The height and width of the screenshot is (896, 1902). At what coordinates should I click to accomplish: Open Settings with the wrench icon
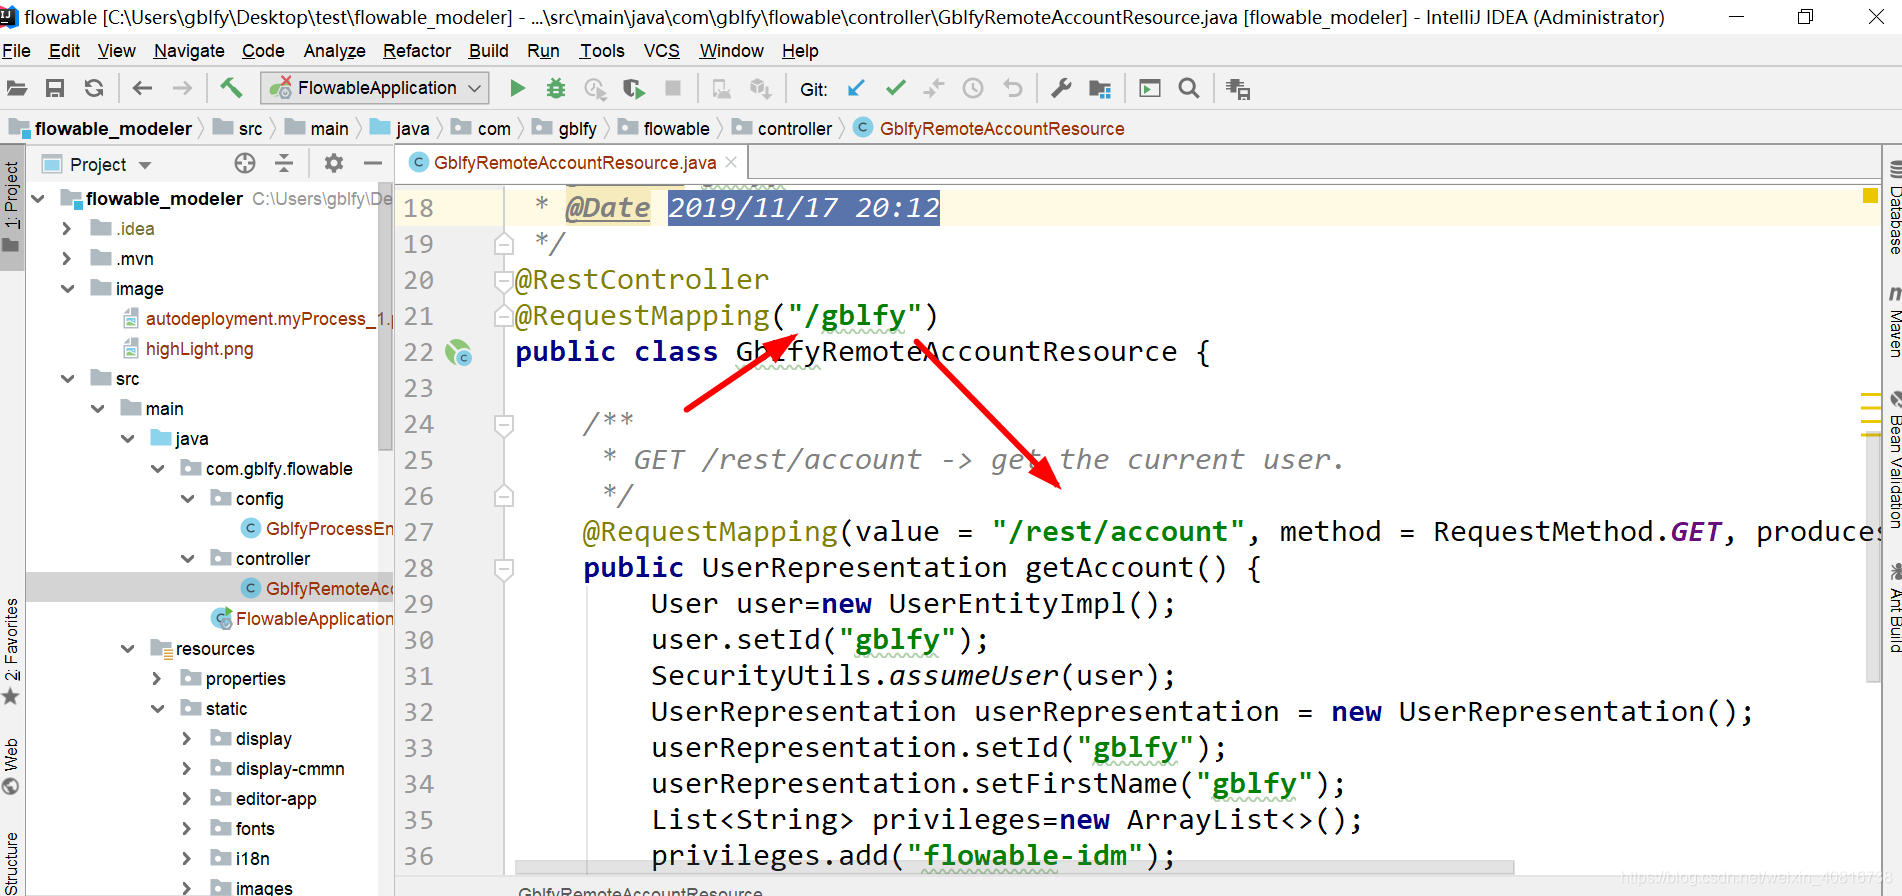point(1061,89)
